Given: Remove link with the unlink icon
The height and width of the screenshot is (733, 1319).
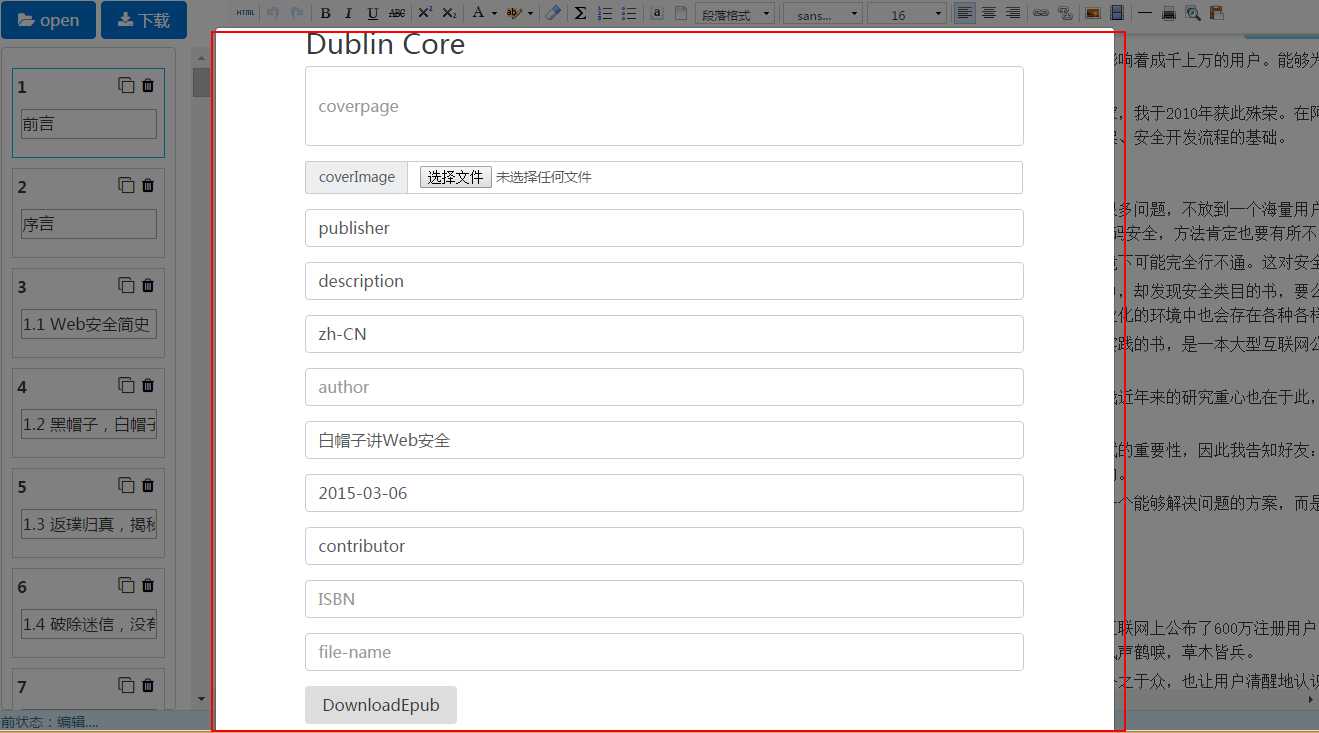Looking at the screenshot, I should [x=1065, y=13].
